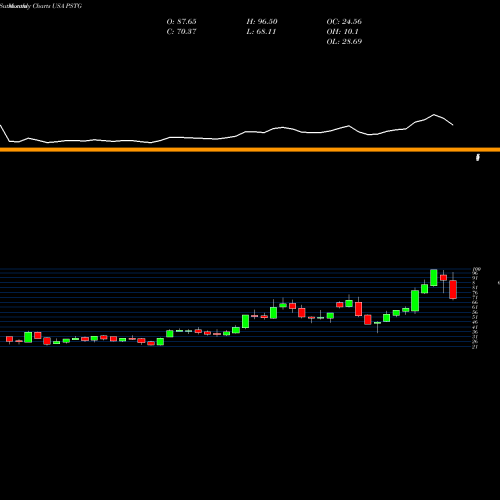Click the 'C: 70.37' close value

click(x=181, y=32)
